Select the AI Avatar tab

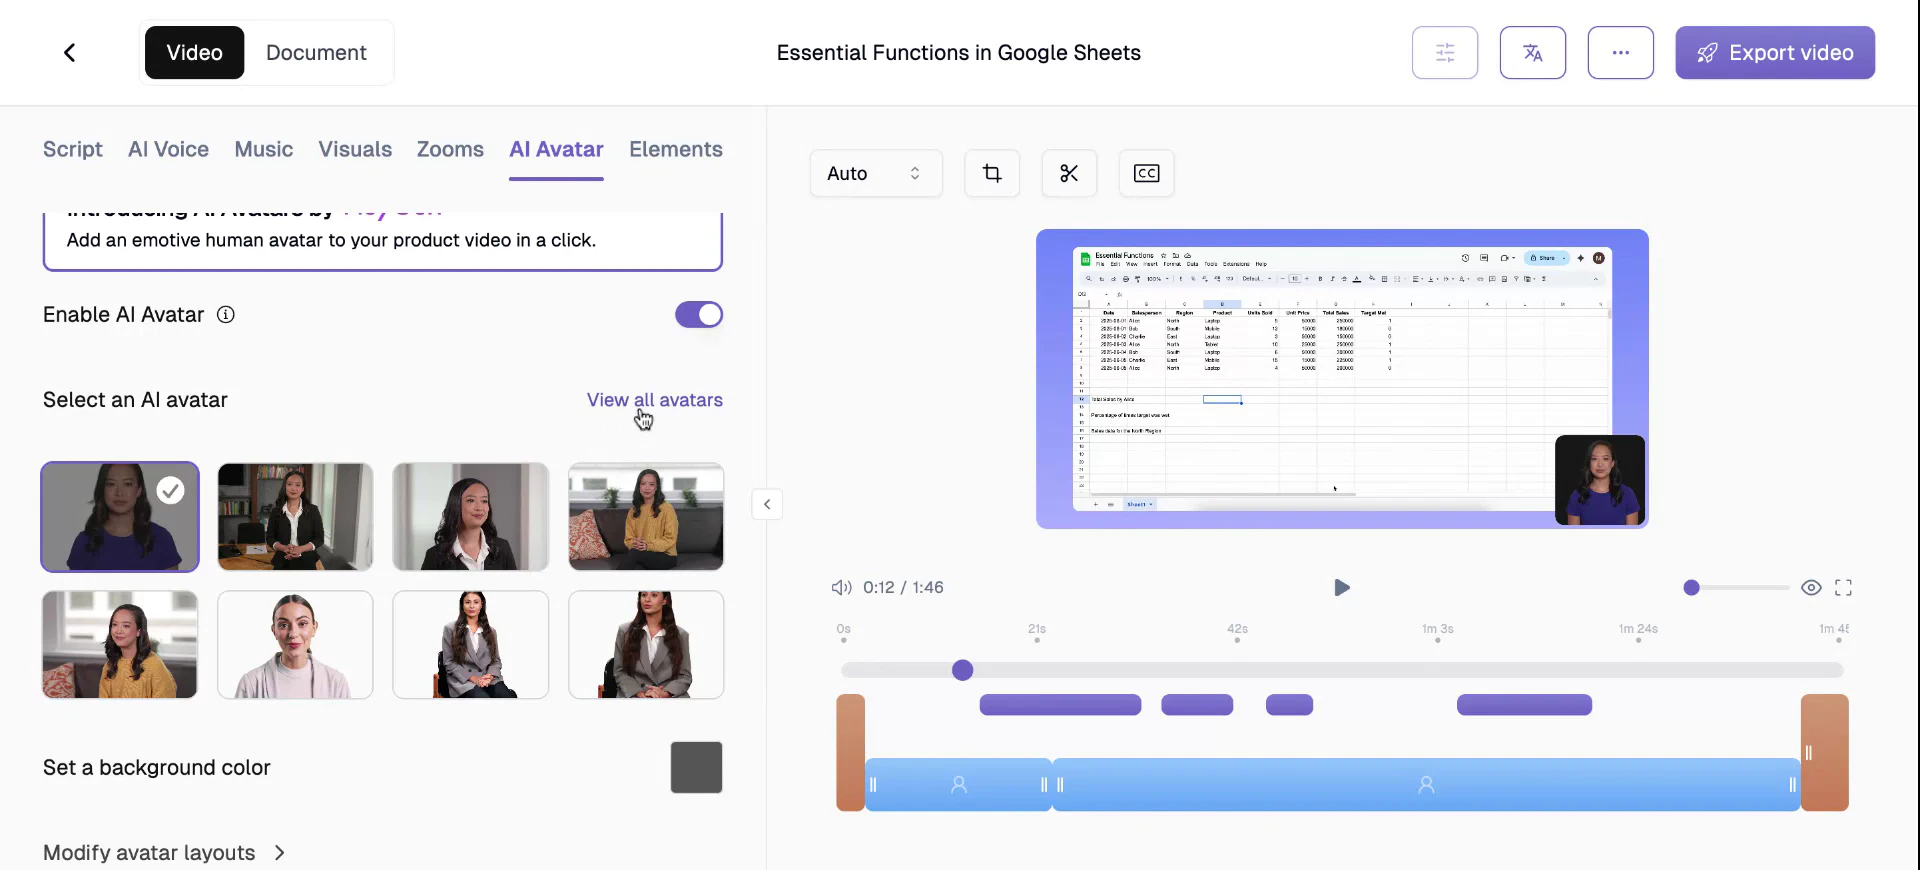[556, 149]
